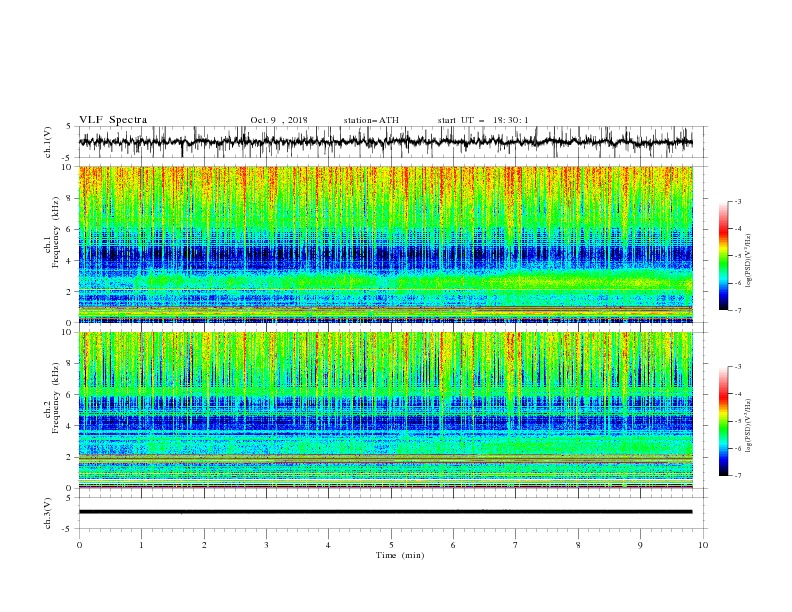Image resolution: width=792 pixels, height=612 pixels.
Task: Click the ch.1 spectrogram color scale bar
Action: pos(723,256)
